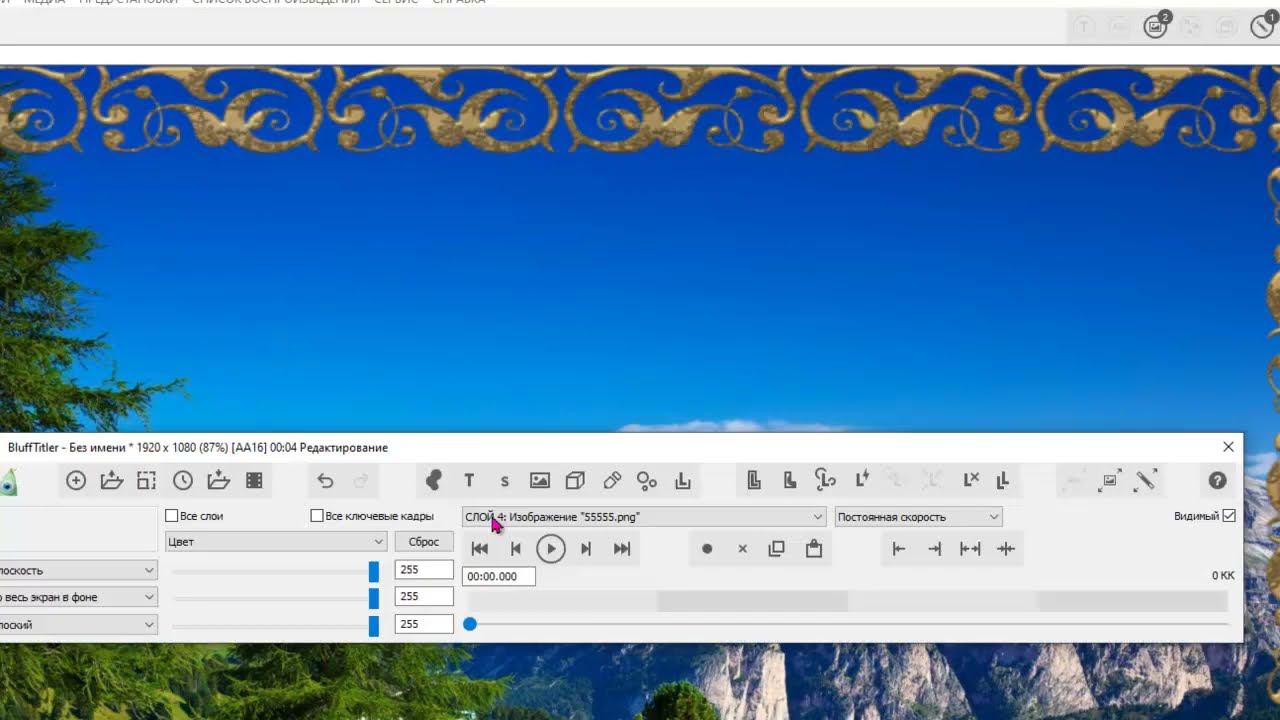Screen dimensions: 1280x720
Task: Click the icon with arrows meeting at center bar
Action: [x=1006, y=549]
